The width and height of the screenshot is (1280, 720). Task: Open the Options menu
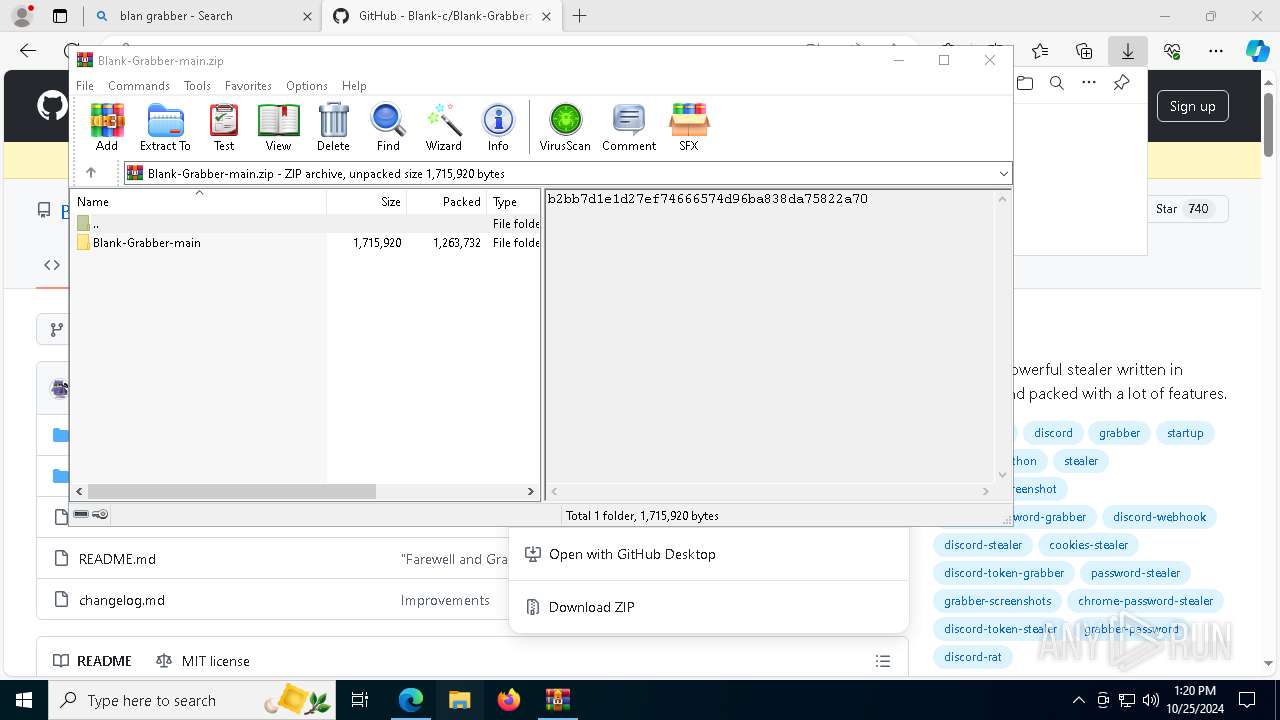[307, 86]
